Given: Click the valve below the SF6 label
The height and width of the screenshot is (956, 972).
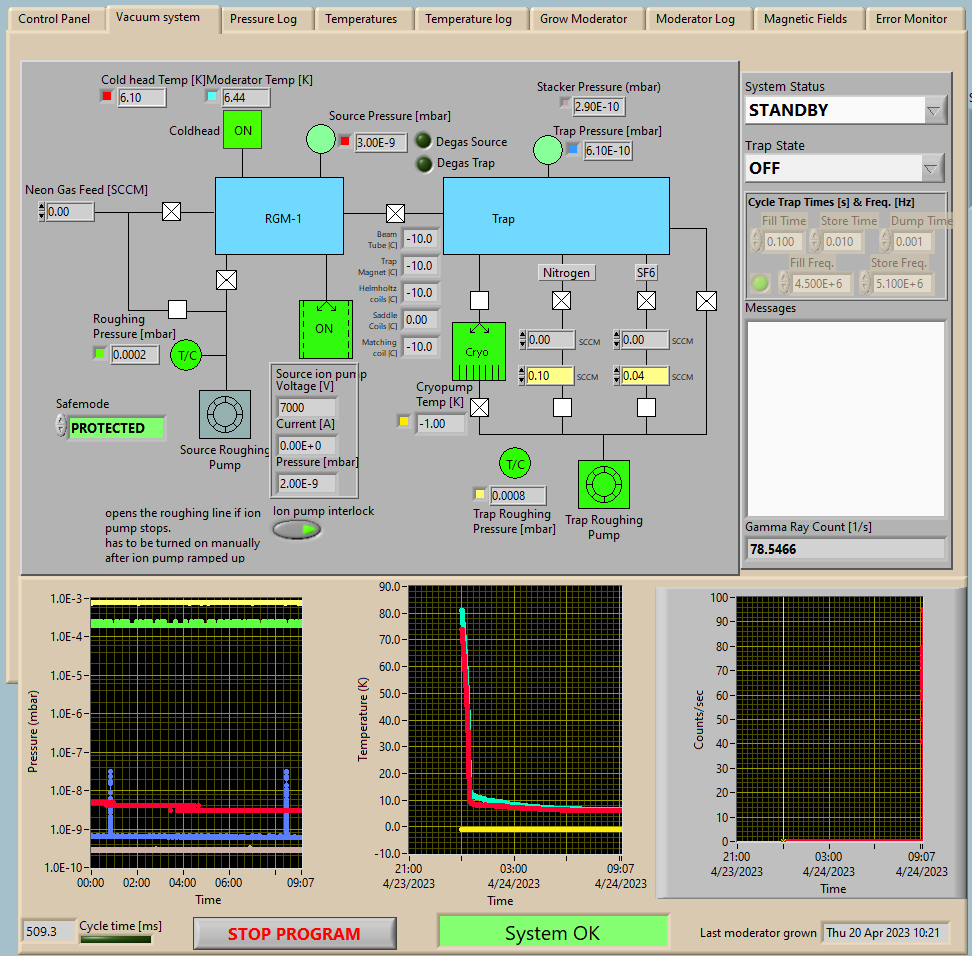Looking at the screenshot, I should tap(647, 300).
